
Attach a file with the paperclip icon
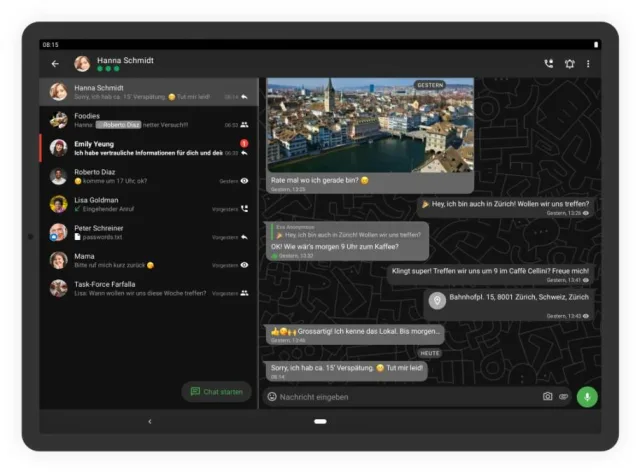tap(563, 397)
